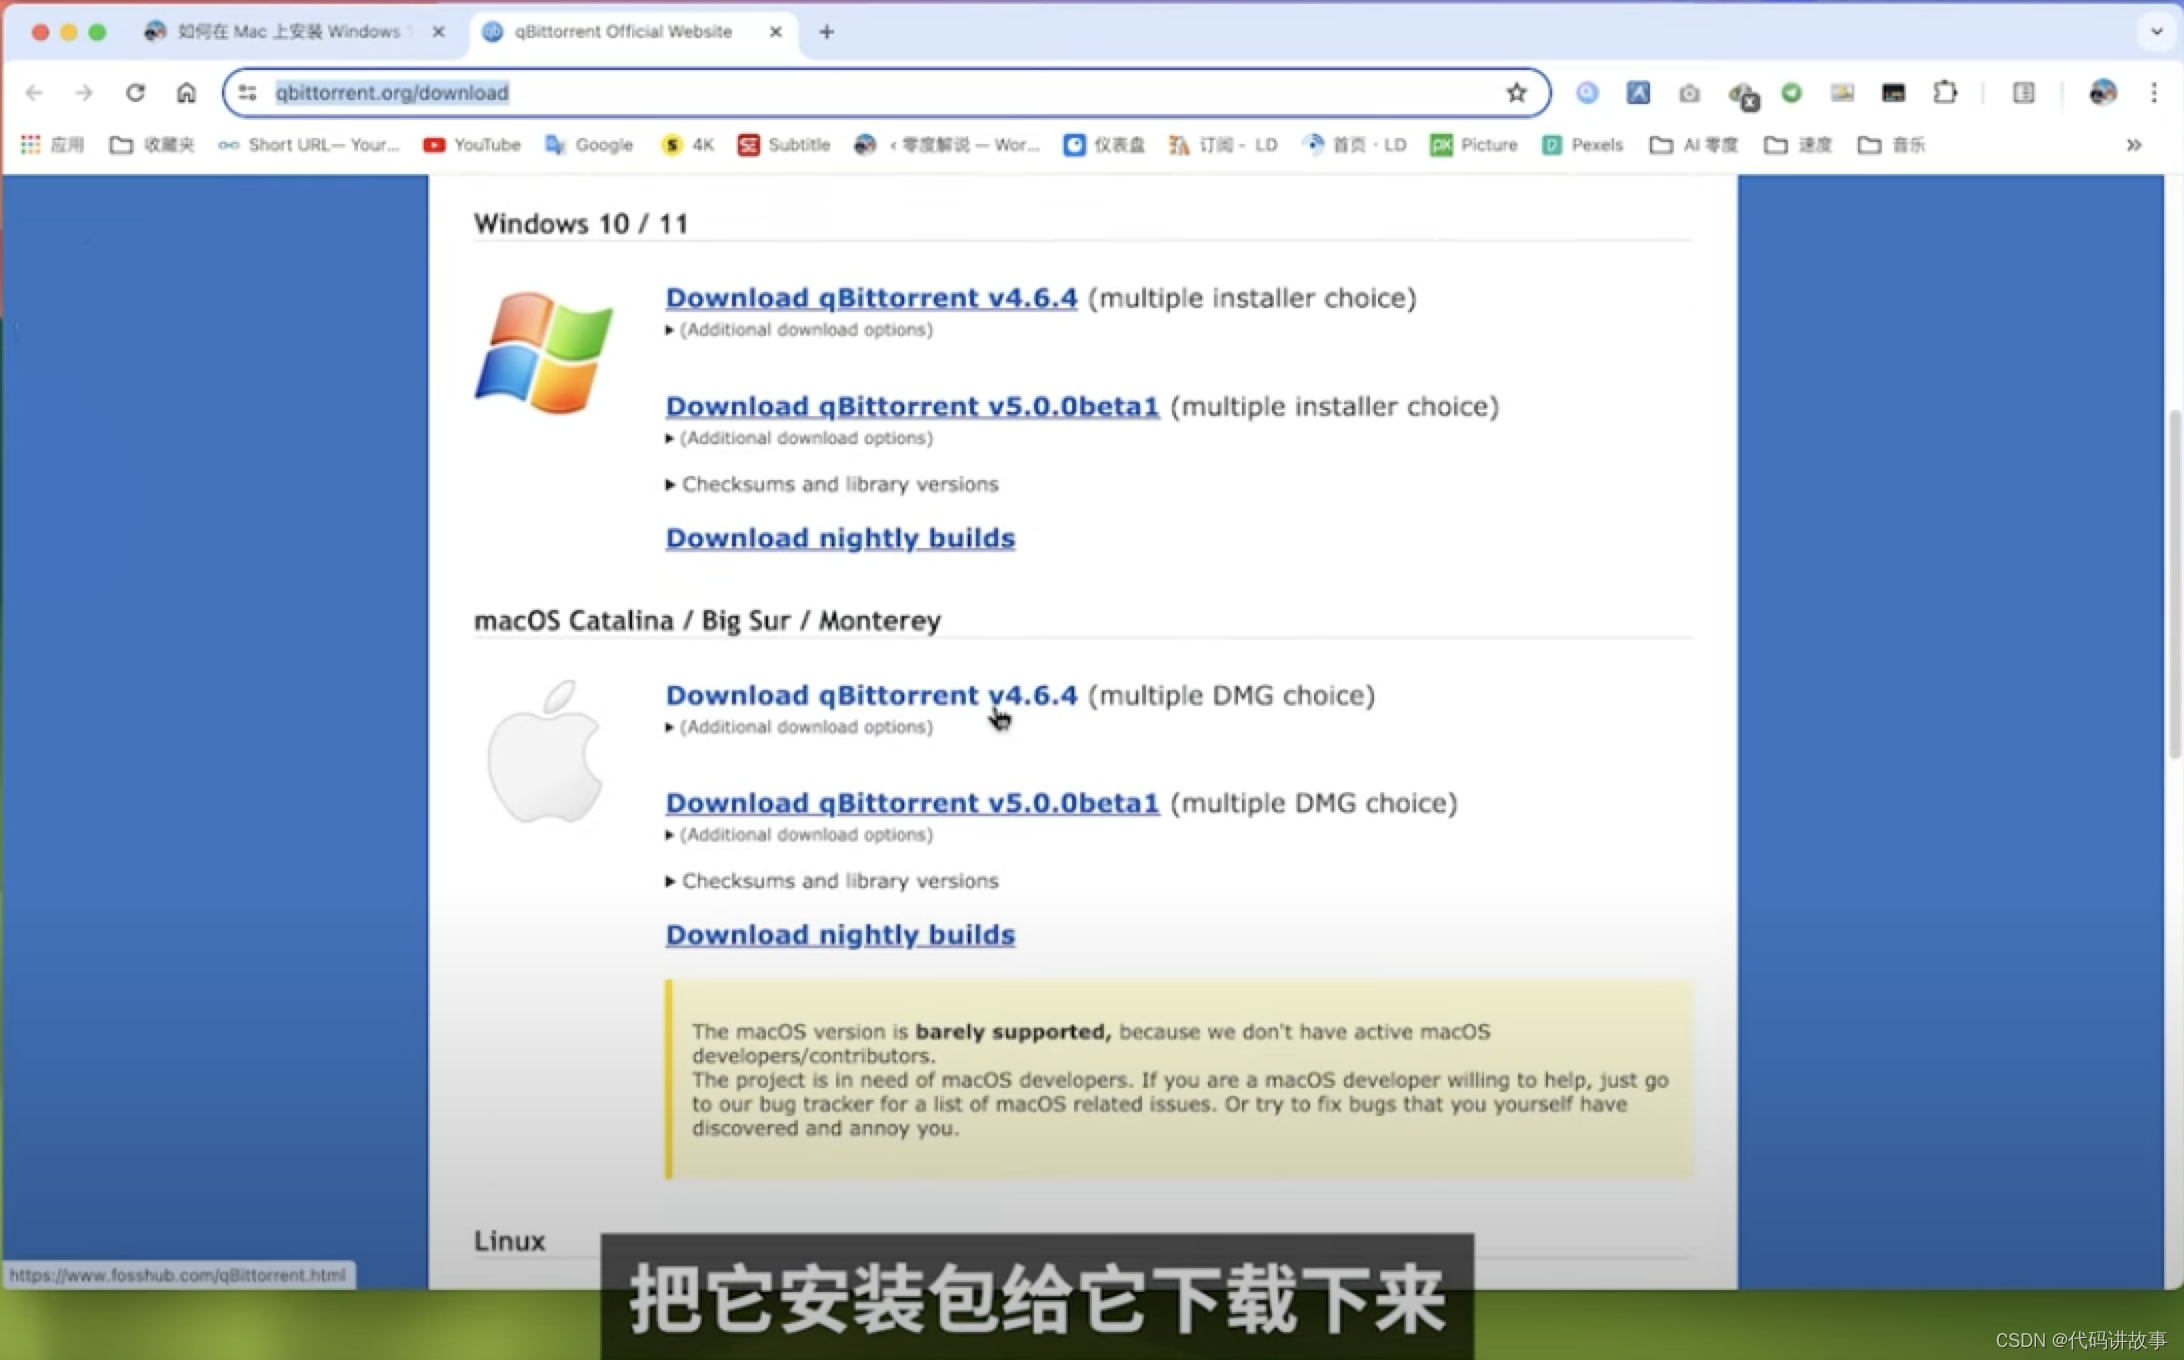Open the browser home page icon
This screenshot has width=2184, height=1360.
click(x=186, y=93)
